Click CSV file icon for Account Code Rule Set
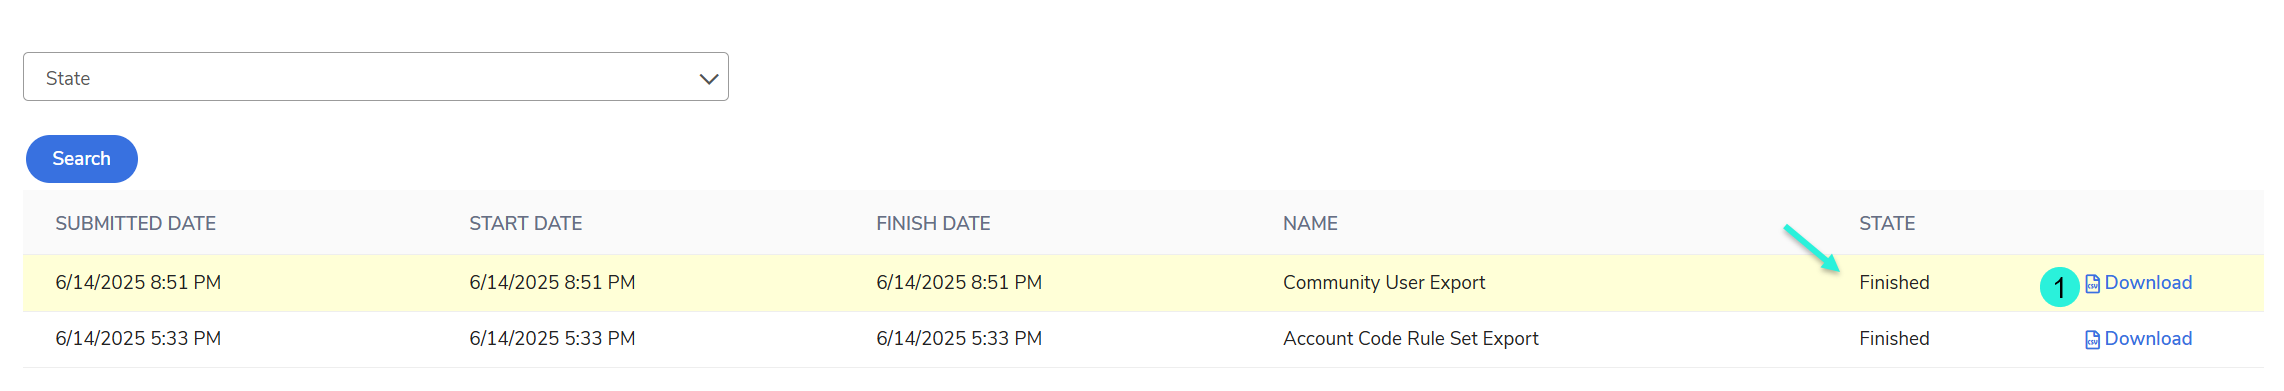This screenshot has height=391, width=2284. (x=2092, y=340)
